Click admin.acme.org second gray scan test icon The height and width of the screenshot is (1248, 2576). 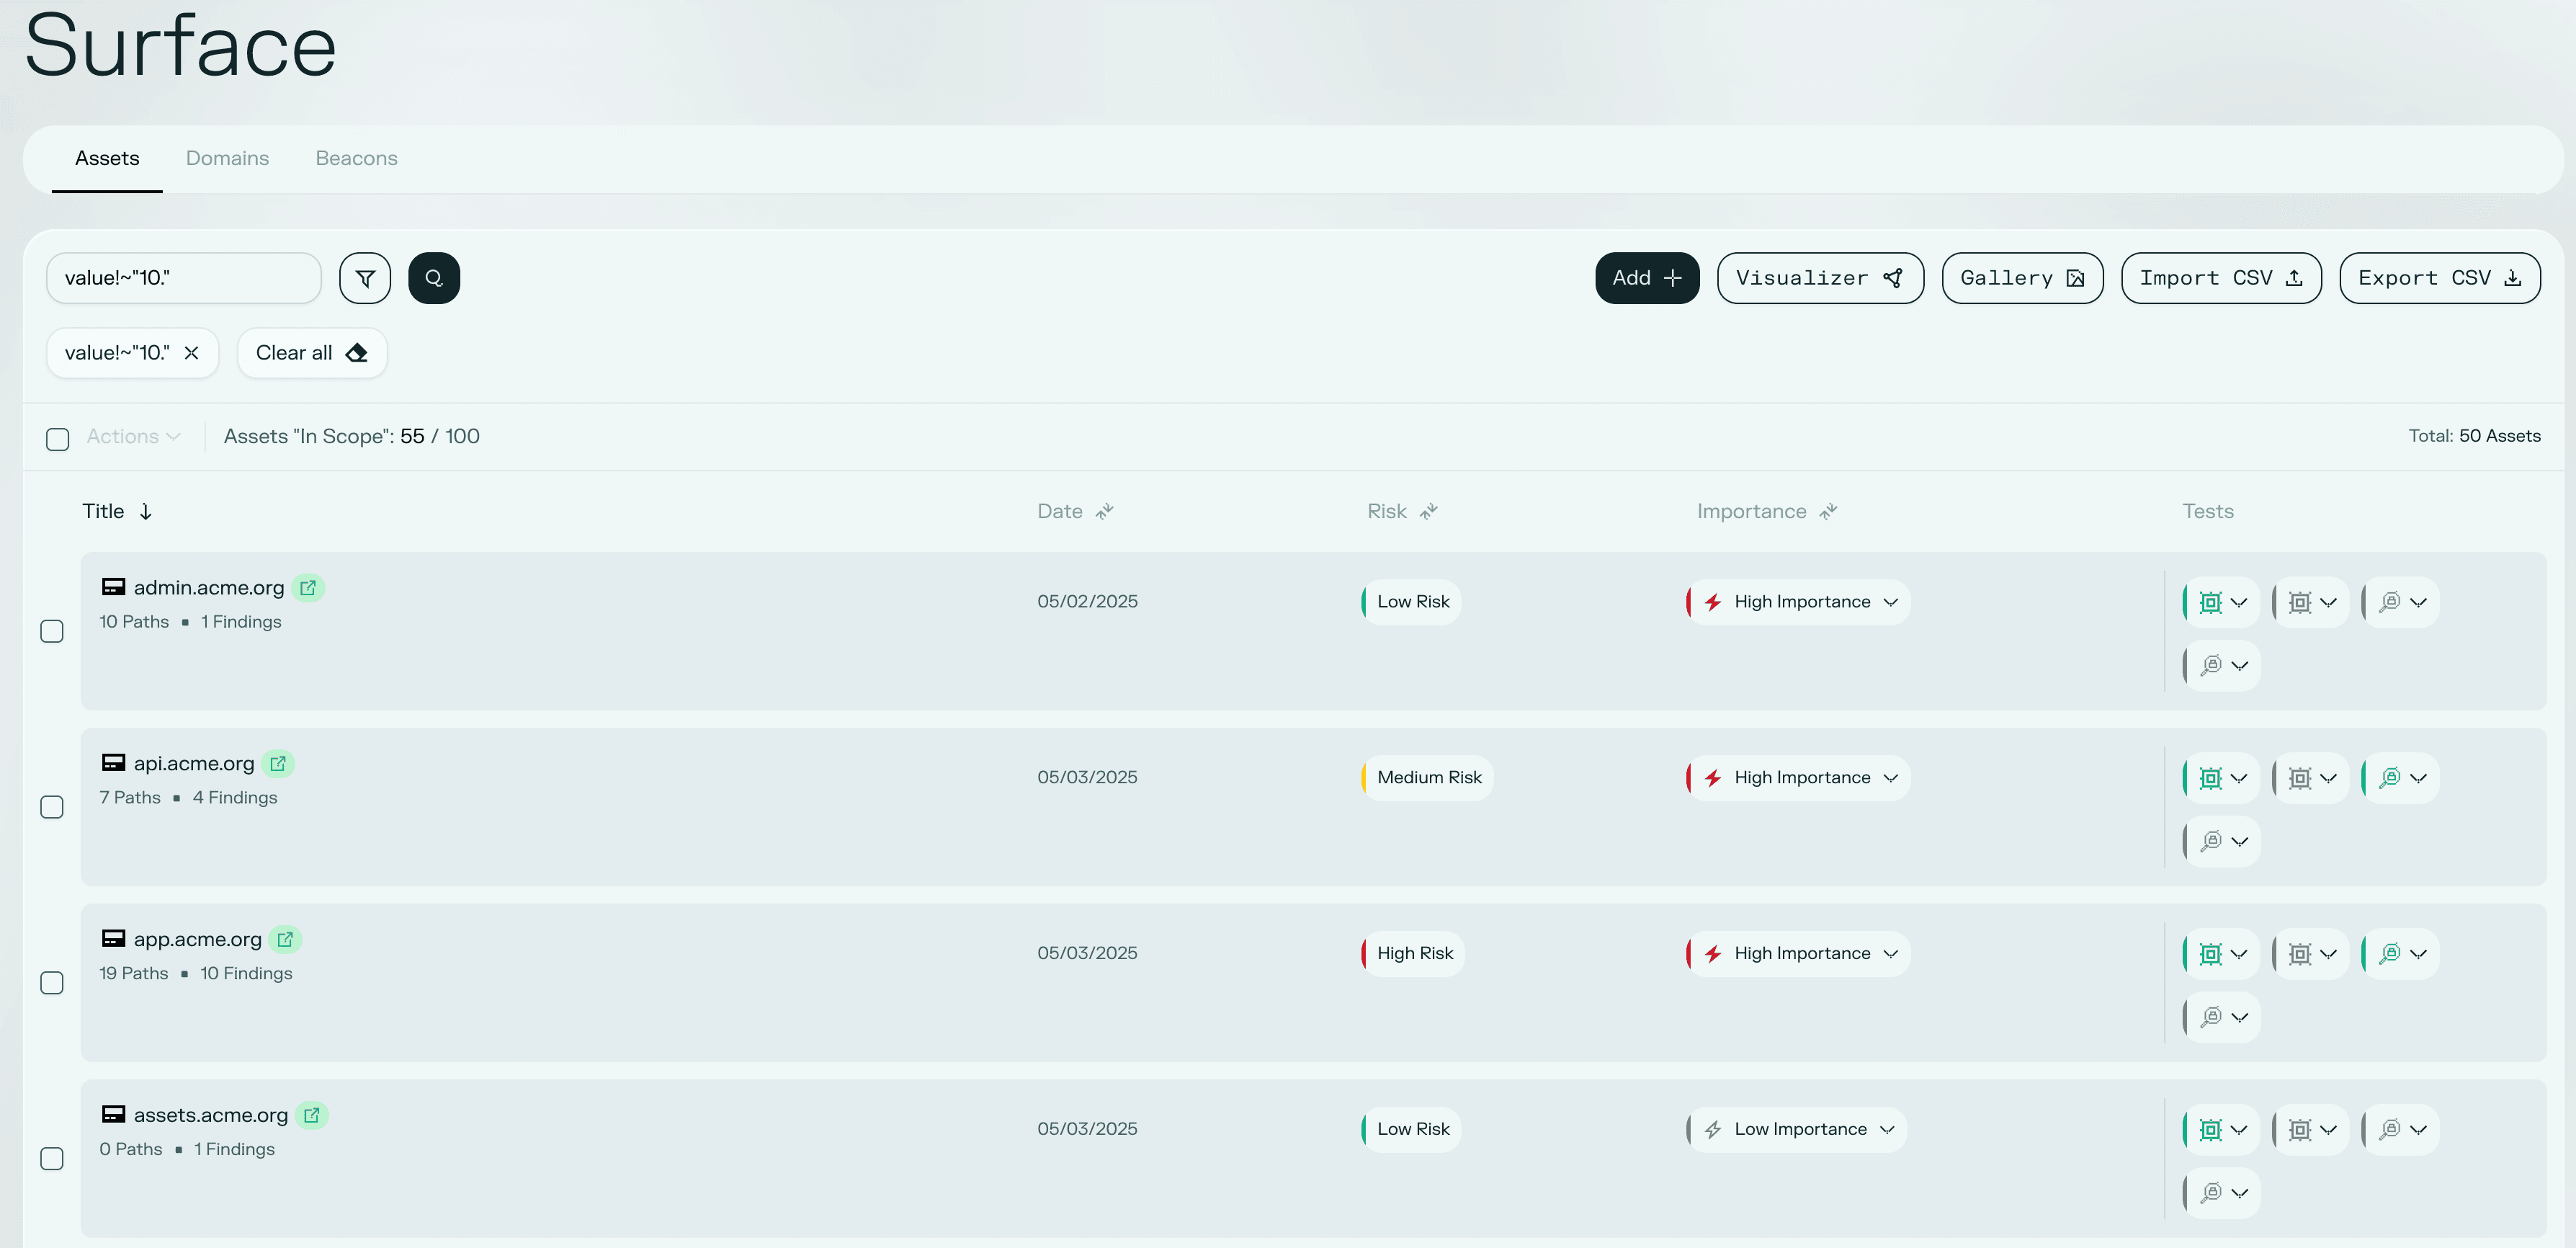(2300, 602)
